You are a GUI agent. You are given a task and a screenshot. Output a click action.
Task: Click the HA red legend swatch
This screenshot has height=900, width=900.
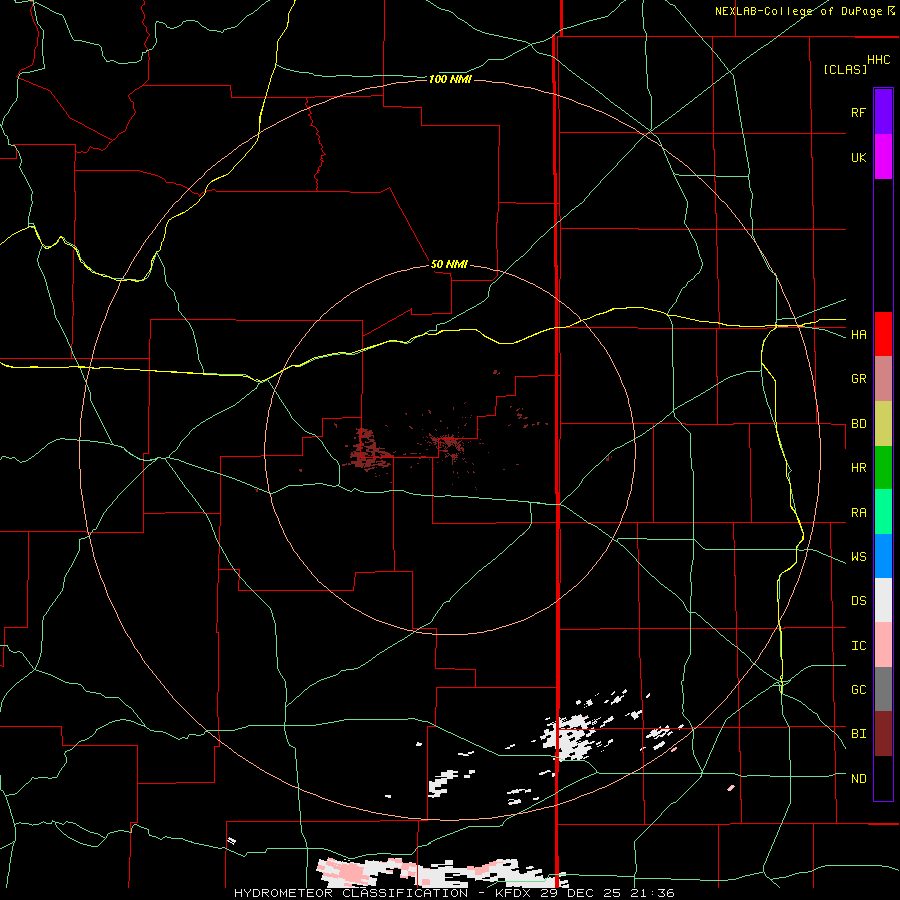[883, 334]
